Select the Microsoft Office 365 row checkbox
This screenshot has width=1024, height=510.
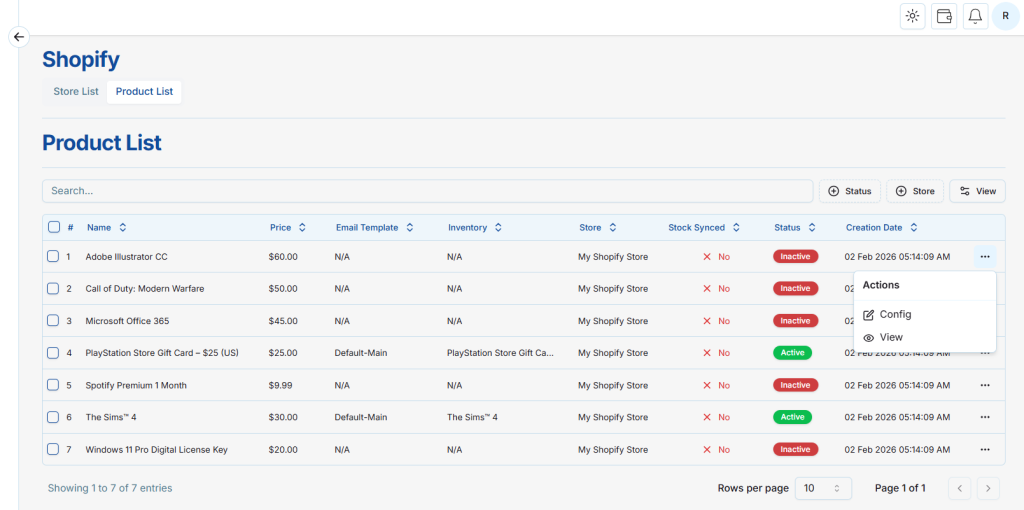(x=53, y=321)
